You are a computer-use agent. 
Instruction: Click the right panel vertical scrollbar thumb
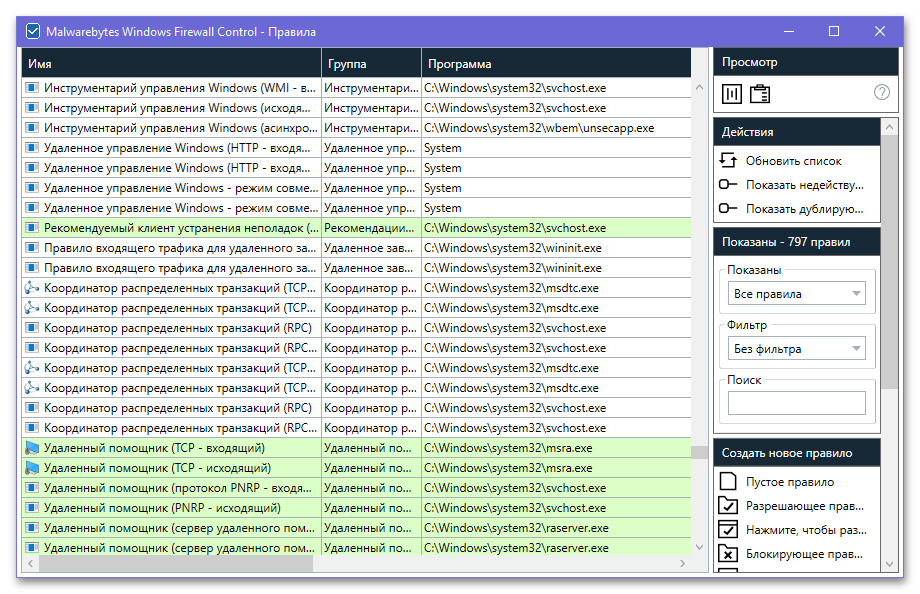tap(889, 261)
